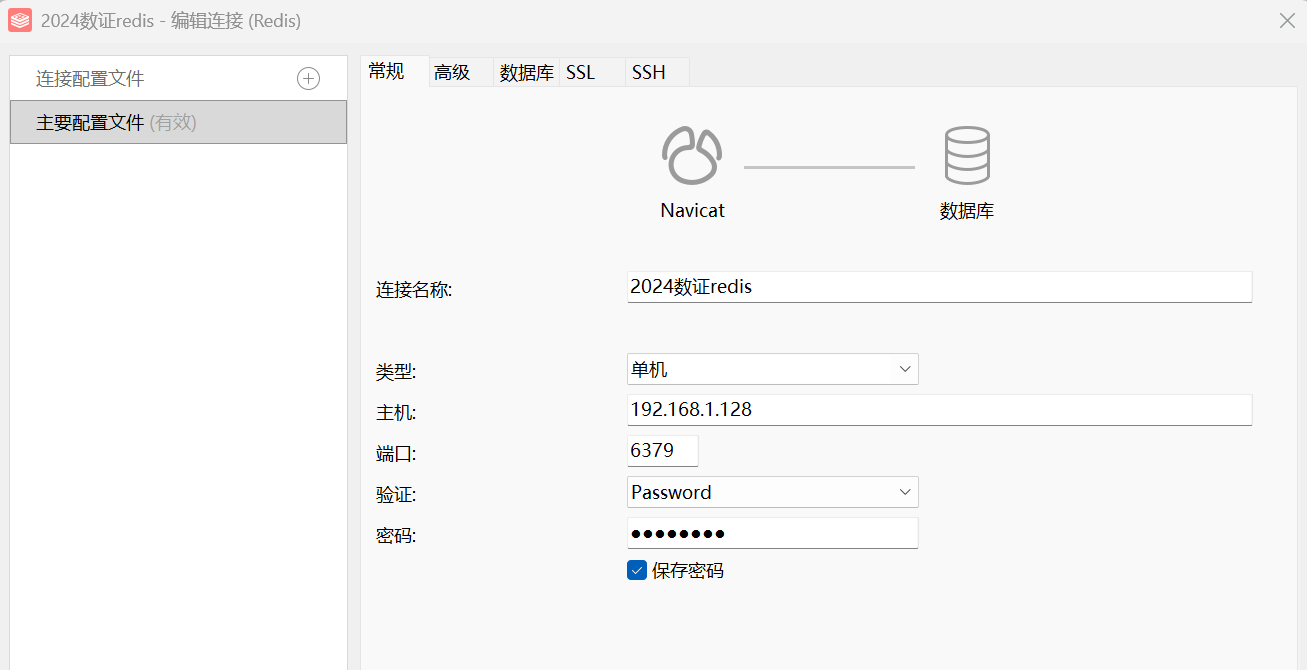Select 主要配置文件 profile in the list

coord(178,122)
